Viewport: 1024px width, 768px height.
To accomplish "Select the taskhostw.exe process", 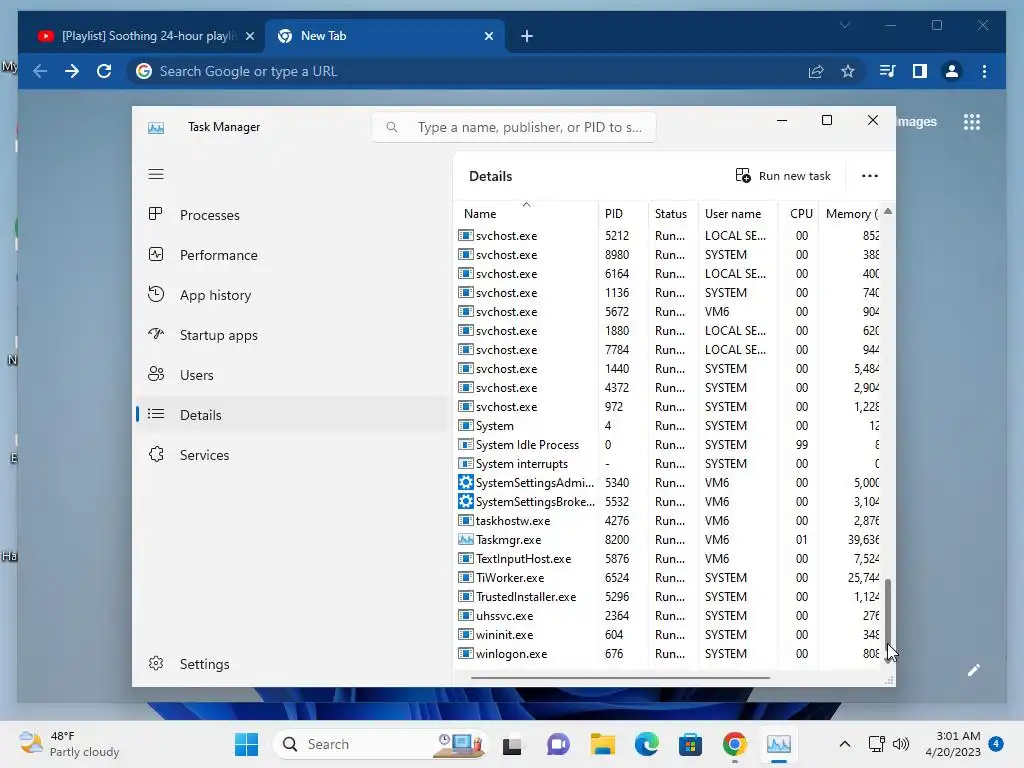I will coord(668,520).
